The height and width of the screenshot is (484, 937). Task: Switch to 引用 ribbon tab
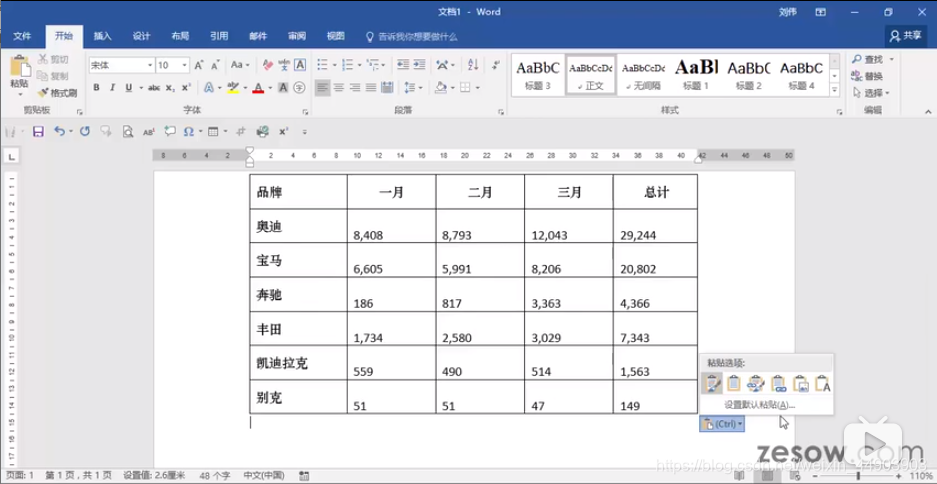219,36
